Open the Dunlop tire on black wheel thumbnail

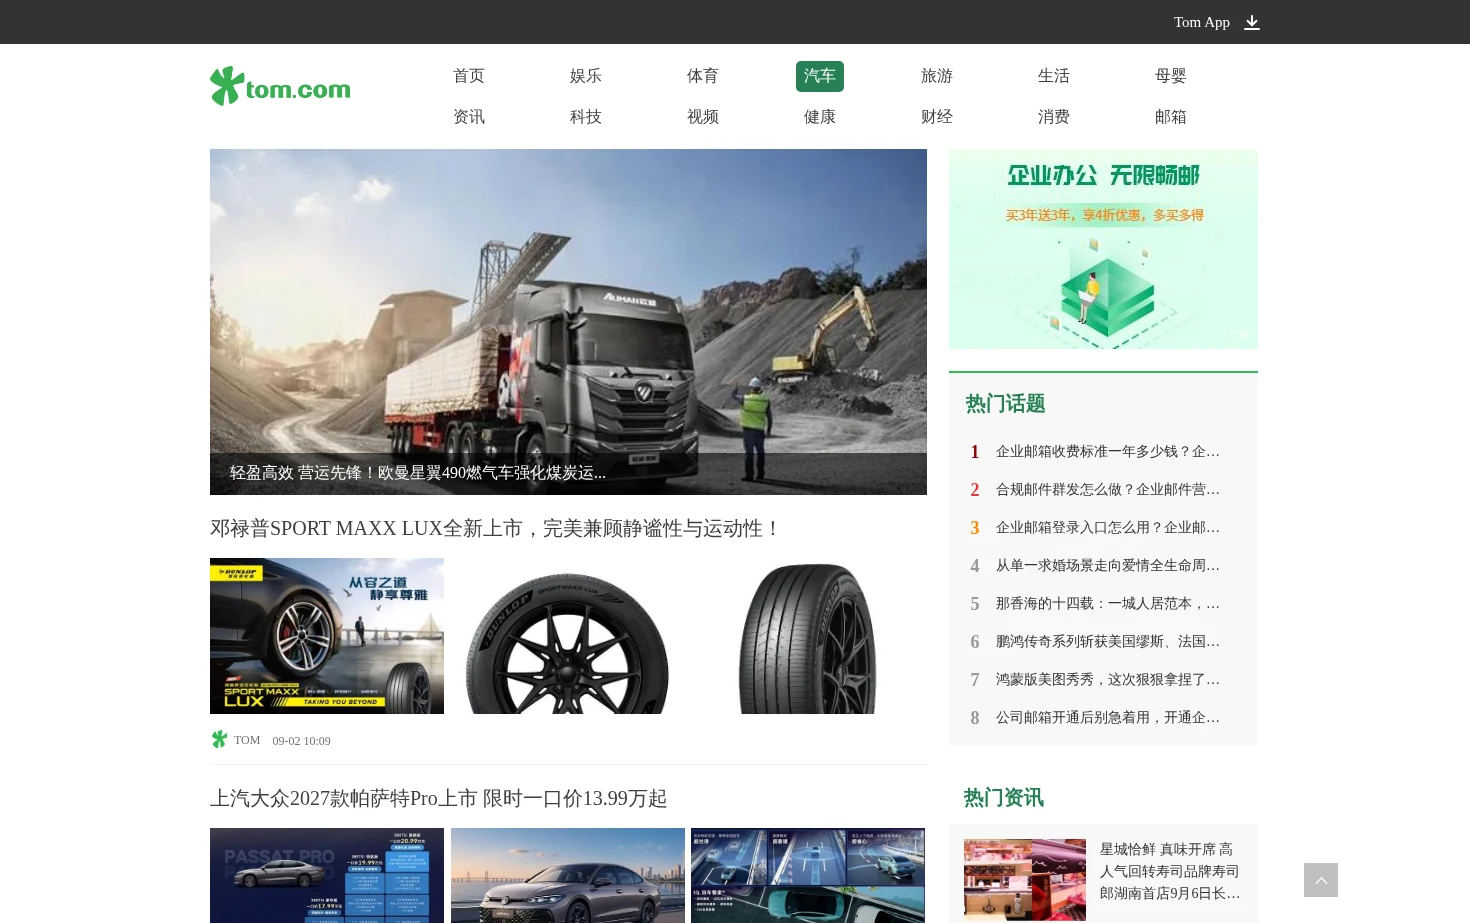coord(568,636)
